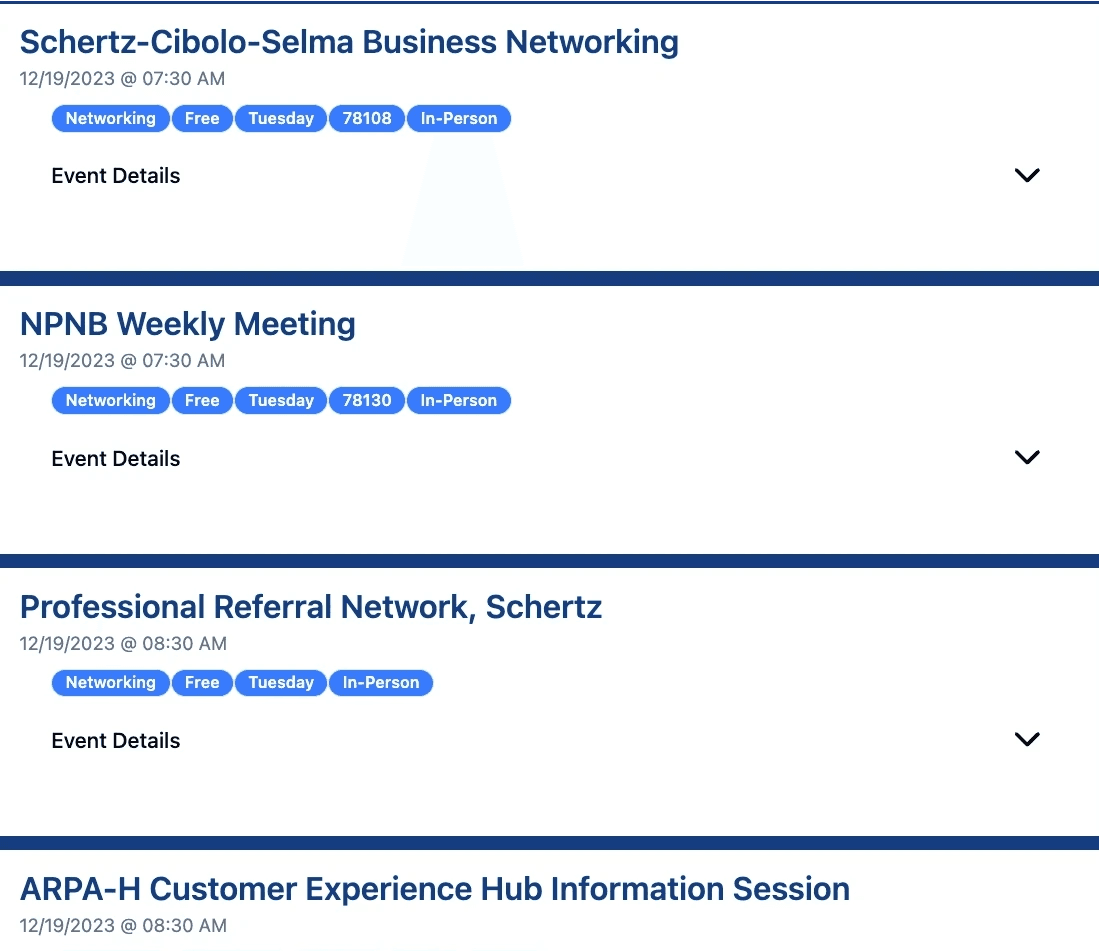The height and width of the screenshot is (951, 1099).
Task: Open the NPNB Weekly Meeting event
Action: point(187,324)
